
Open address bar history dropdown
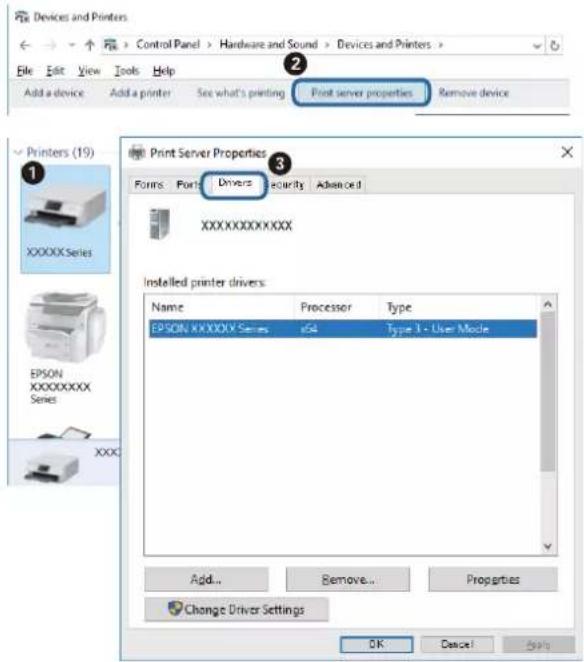coord(537,46)
